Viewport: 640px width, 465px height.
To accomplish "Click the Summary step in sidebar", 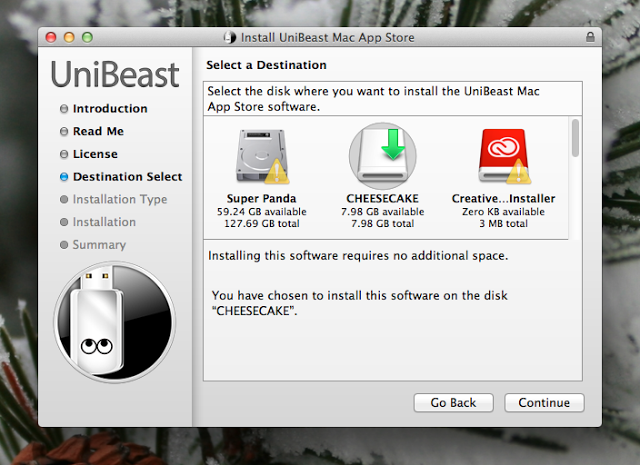I will 99,245.
